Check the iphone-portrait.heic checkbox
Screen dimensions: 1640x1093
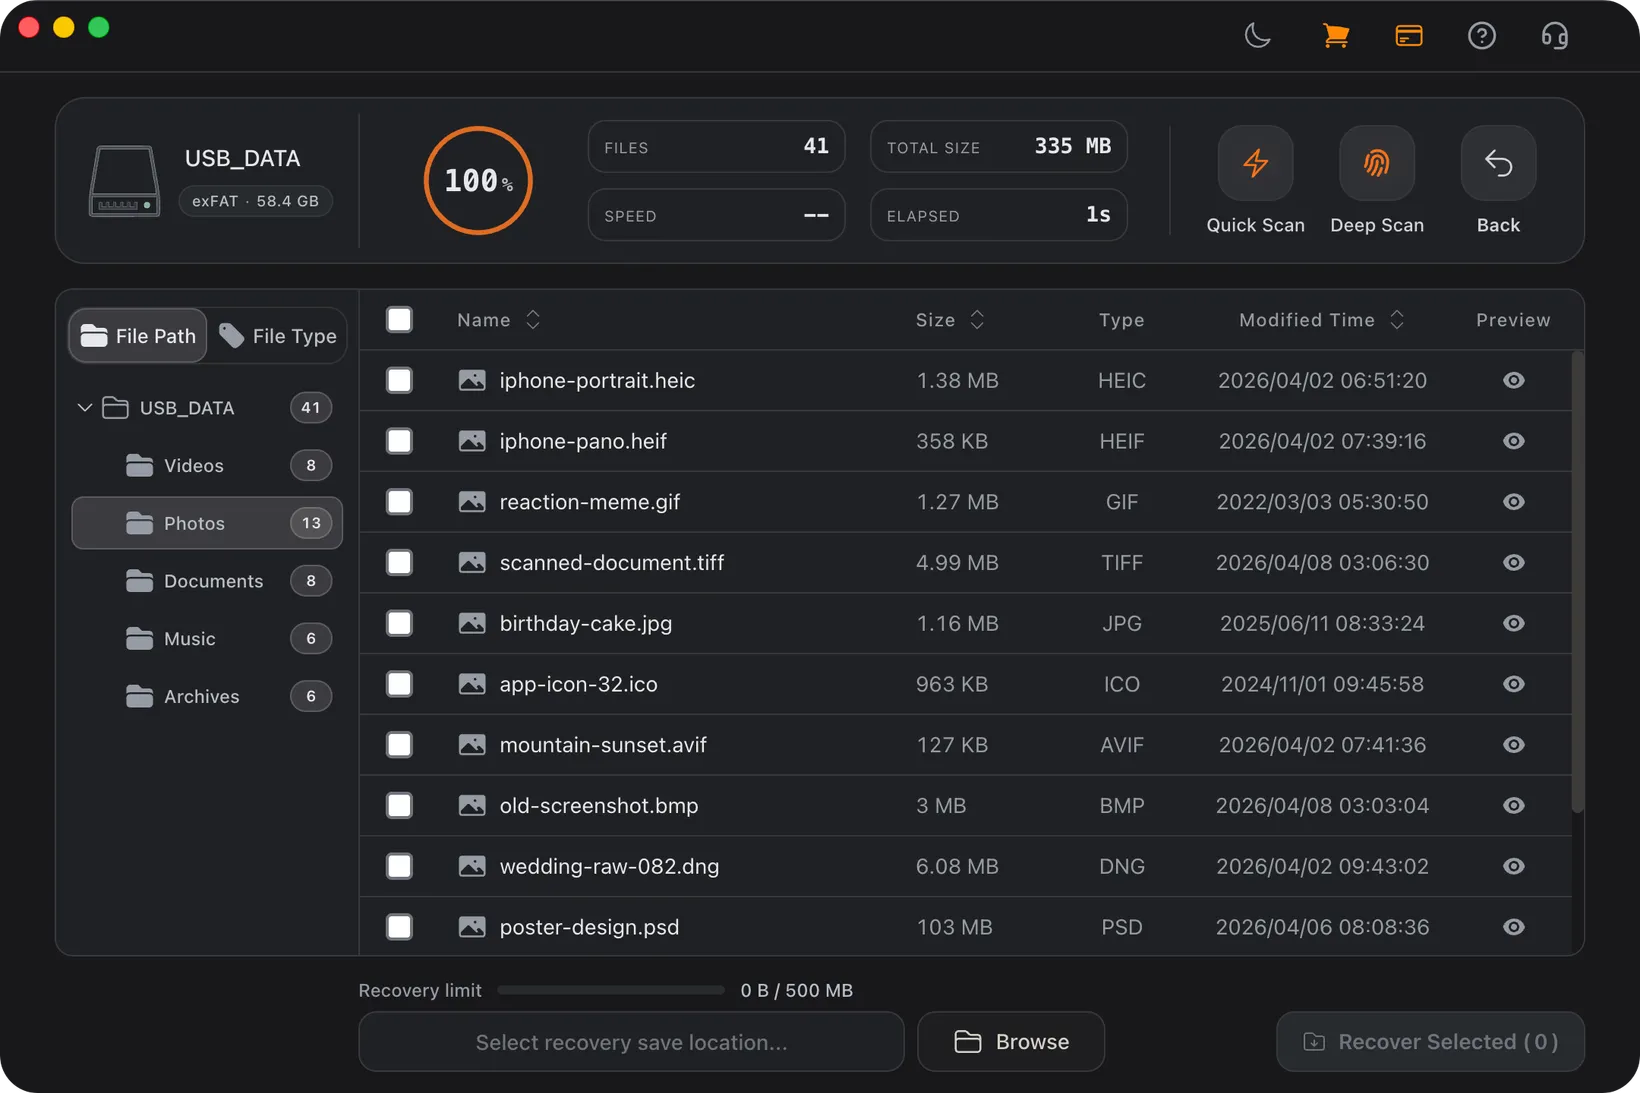click(x=399, y=380)
